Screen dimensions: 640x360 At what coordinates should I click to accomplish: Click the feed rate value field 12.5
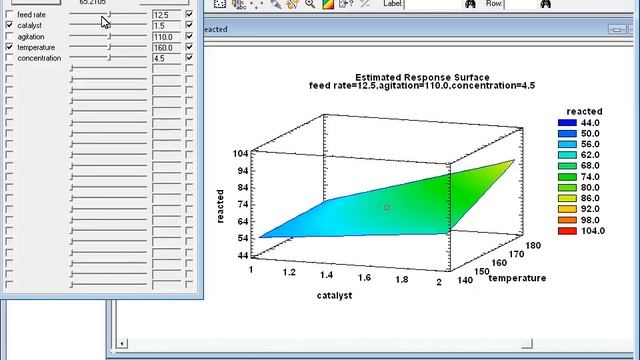[167, 15]
